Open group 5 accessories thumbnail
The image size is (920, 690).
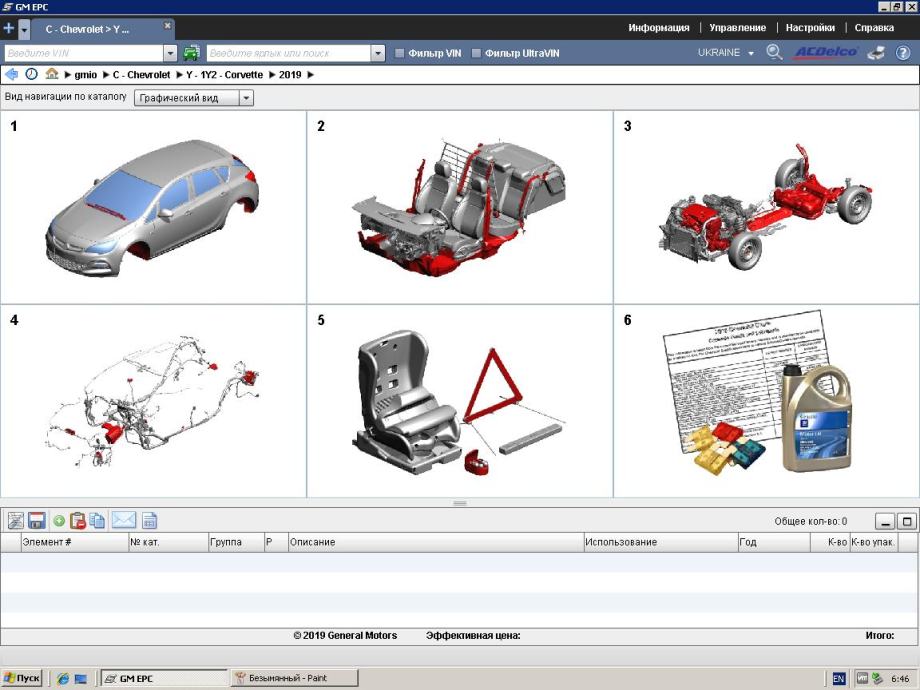click(460, 401)
